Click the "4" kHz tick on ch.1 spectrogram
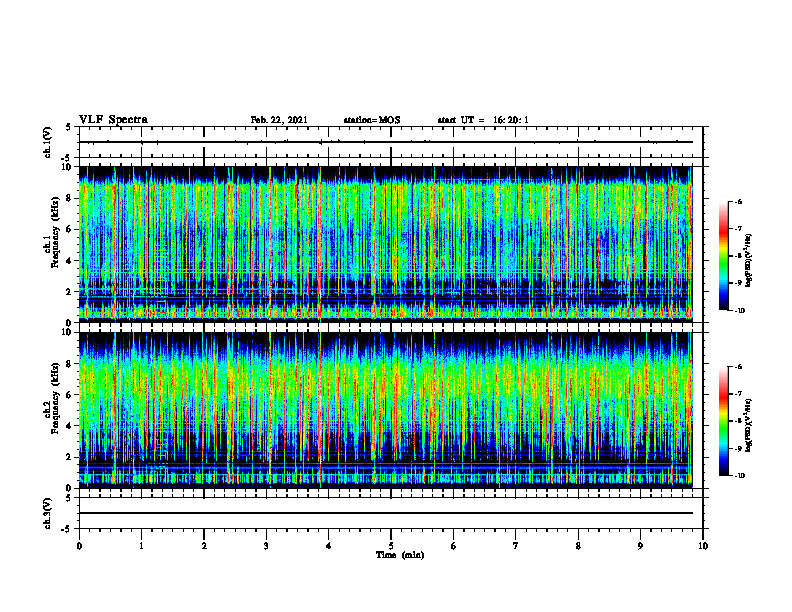The image size is (792, 612). coord(70,261)
